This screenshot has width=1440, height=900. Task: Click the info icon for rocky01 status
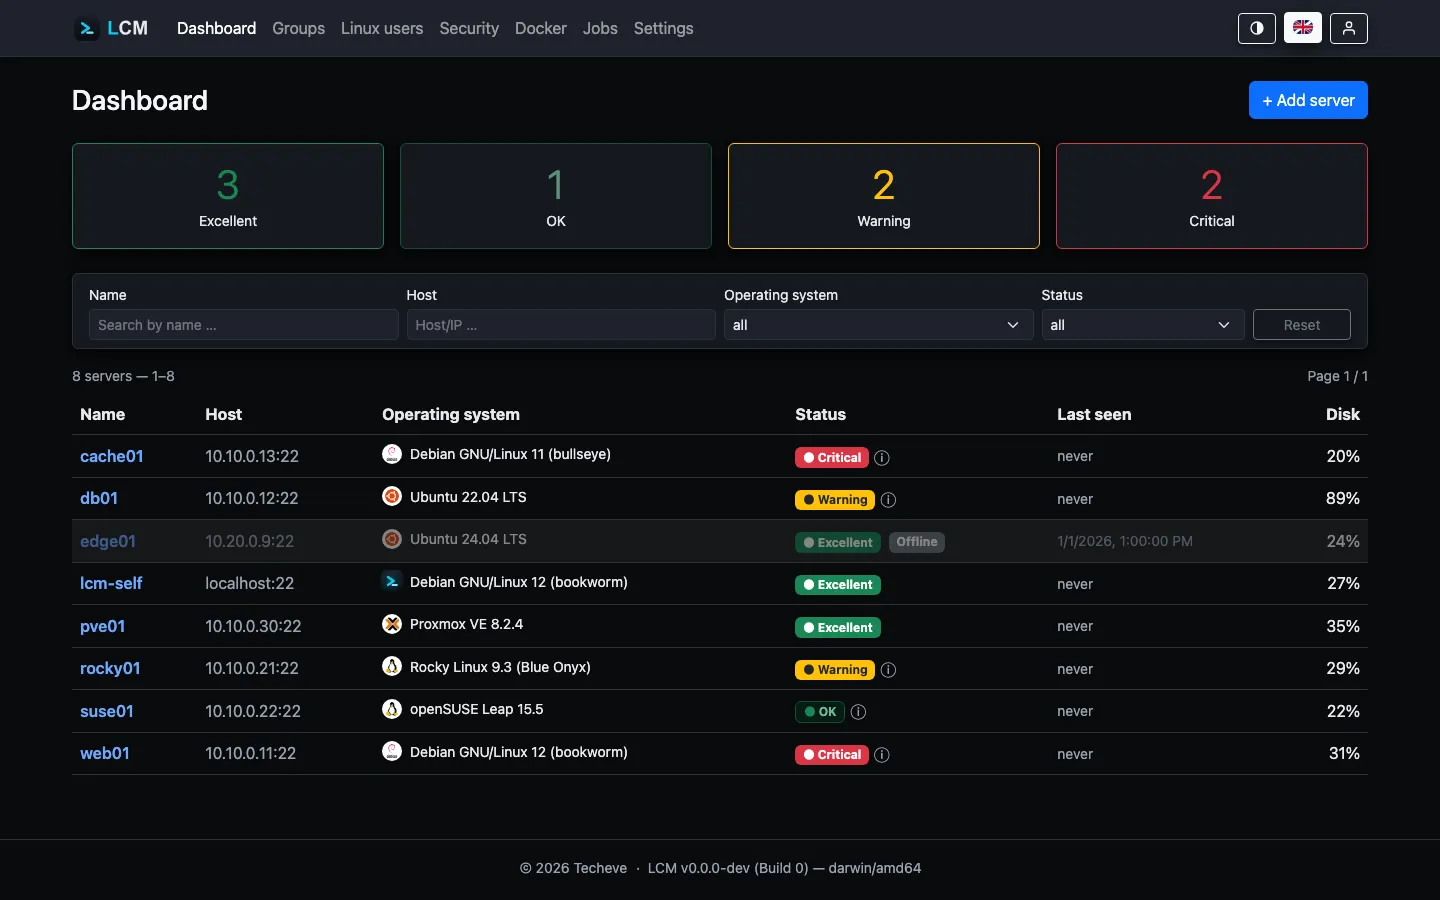click(x=888, y=670)
